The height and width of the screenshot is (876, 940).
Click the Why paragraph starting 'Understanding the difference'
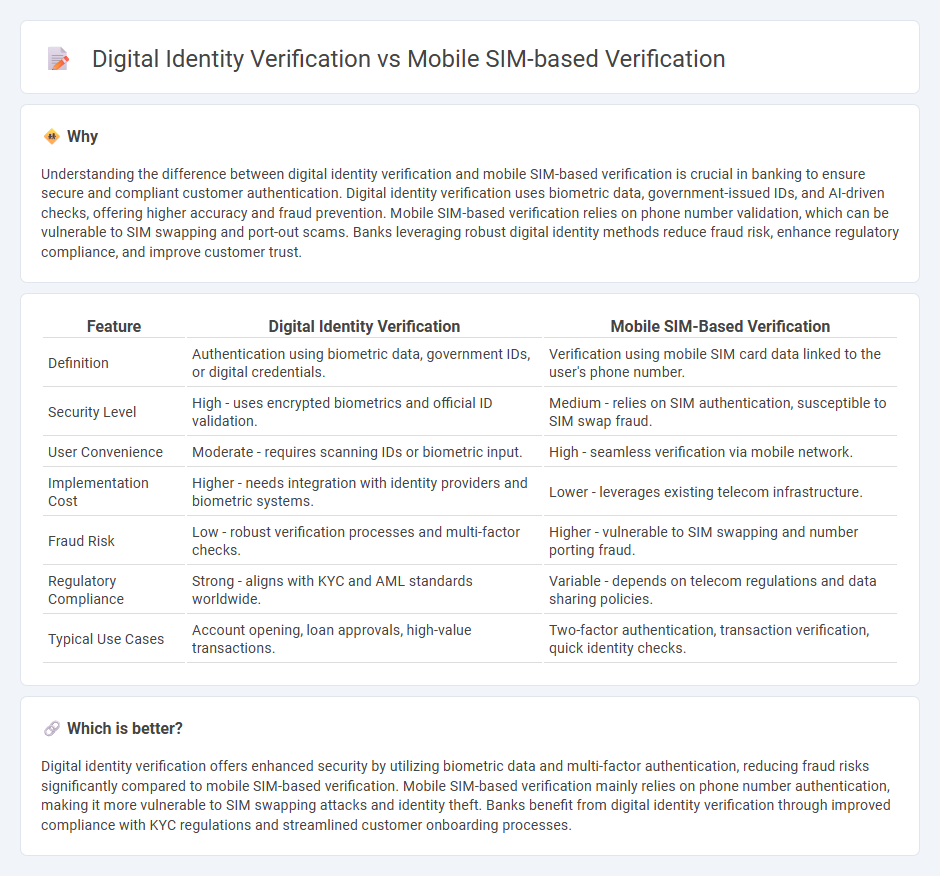pyautogui.click(x=470, y=213)
